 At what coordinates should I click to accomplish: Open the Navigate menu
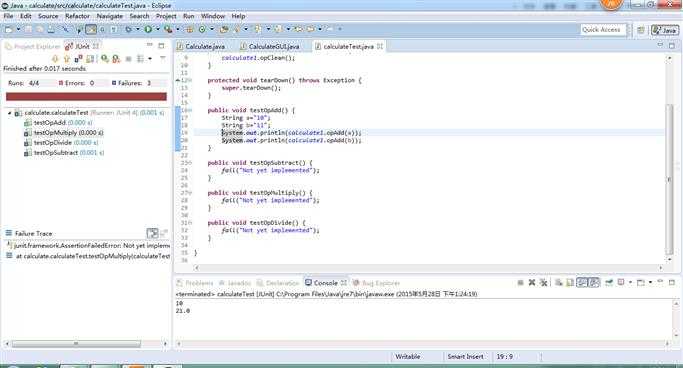(x=110, y=16)
